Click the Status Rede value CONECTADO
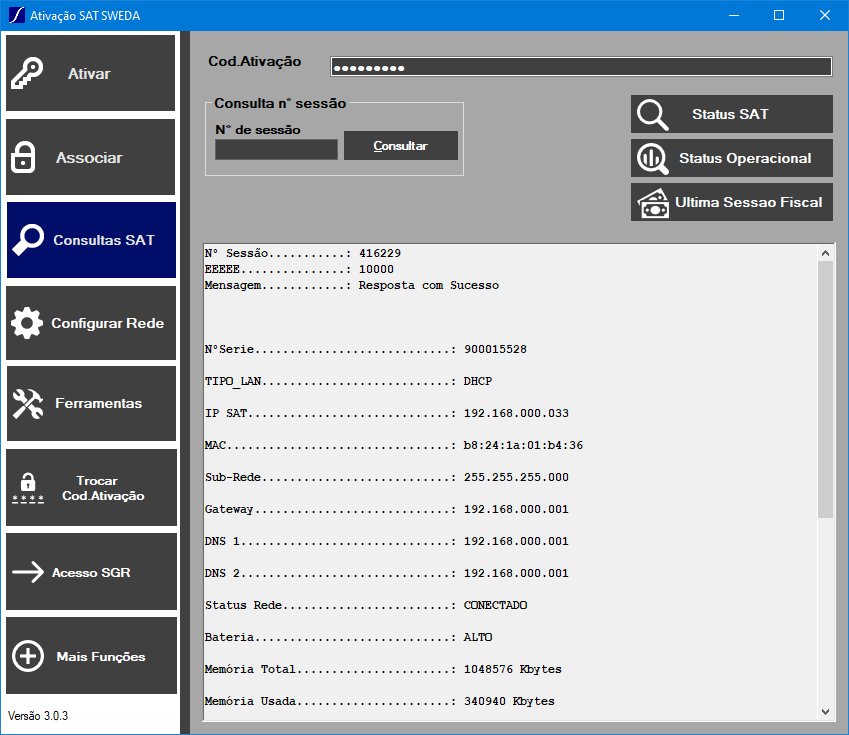849x735 pixels. coord(495,604)
